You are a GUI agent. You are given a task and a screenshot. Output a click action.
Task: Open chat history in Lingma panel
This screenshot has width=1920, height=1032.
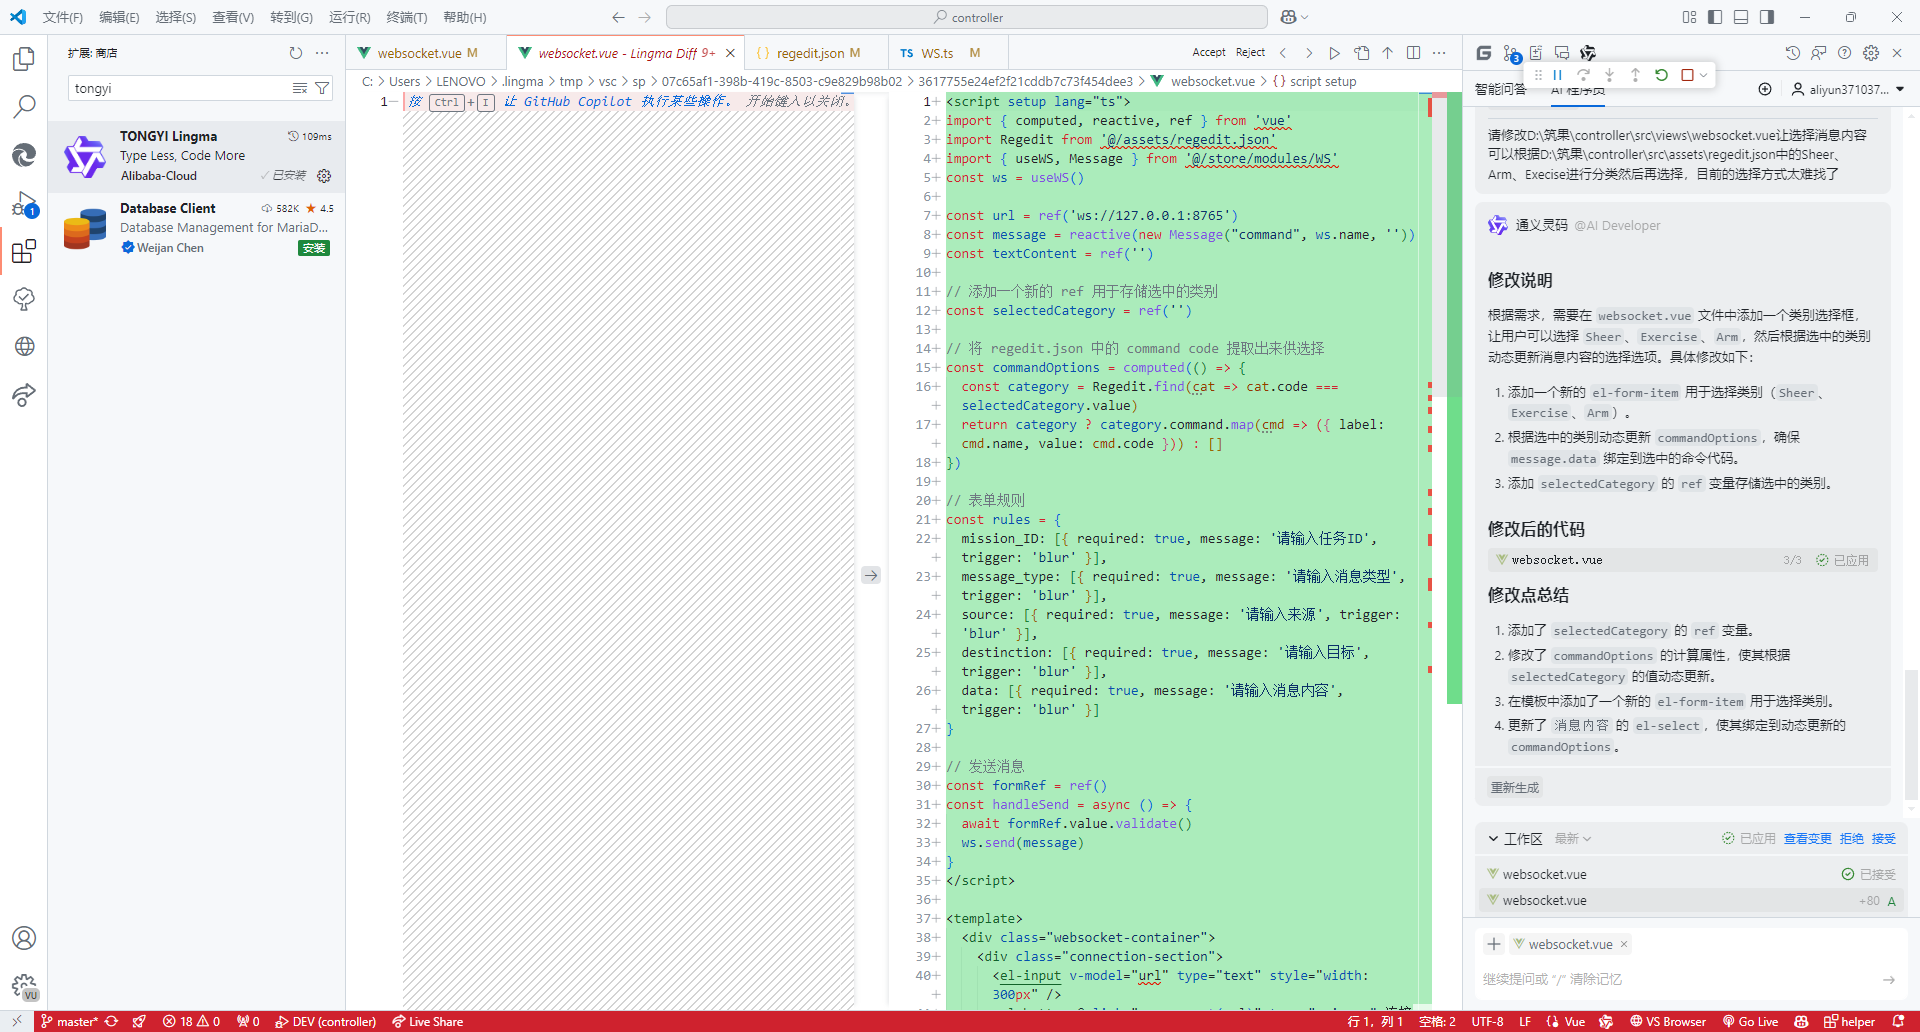[x=1793, y=53]
